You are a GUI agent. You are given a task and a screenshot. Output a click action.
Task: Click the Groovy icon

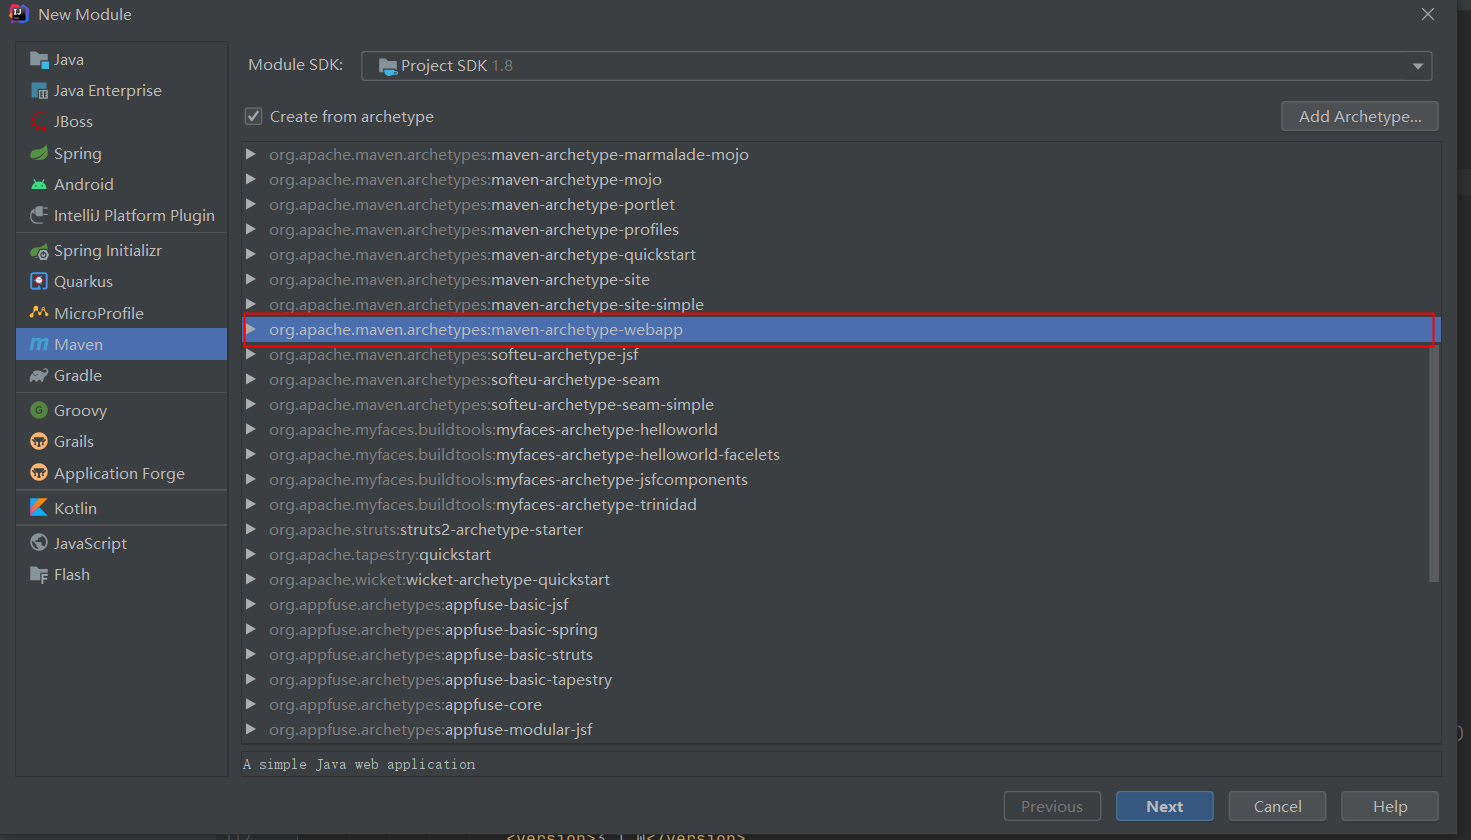pyautogui.click(x=39, y=410)
